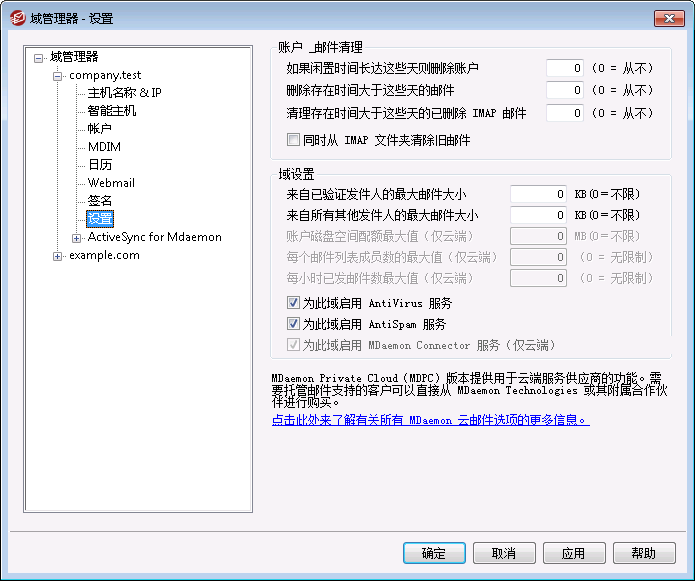The image size is (695, 581).
Task: Click the disabled 每个邮件列表成员数的最大值 field
Action: 538,257
